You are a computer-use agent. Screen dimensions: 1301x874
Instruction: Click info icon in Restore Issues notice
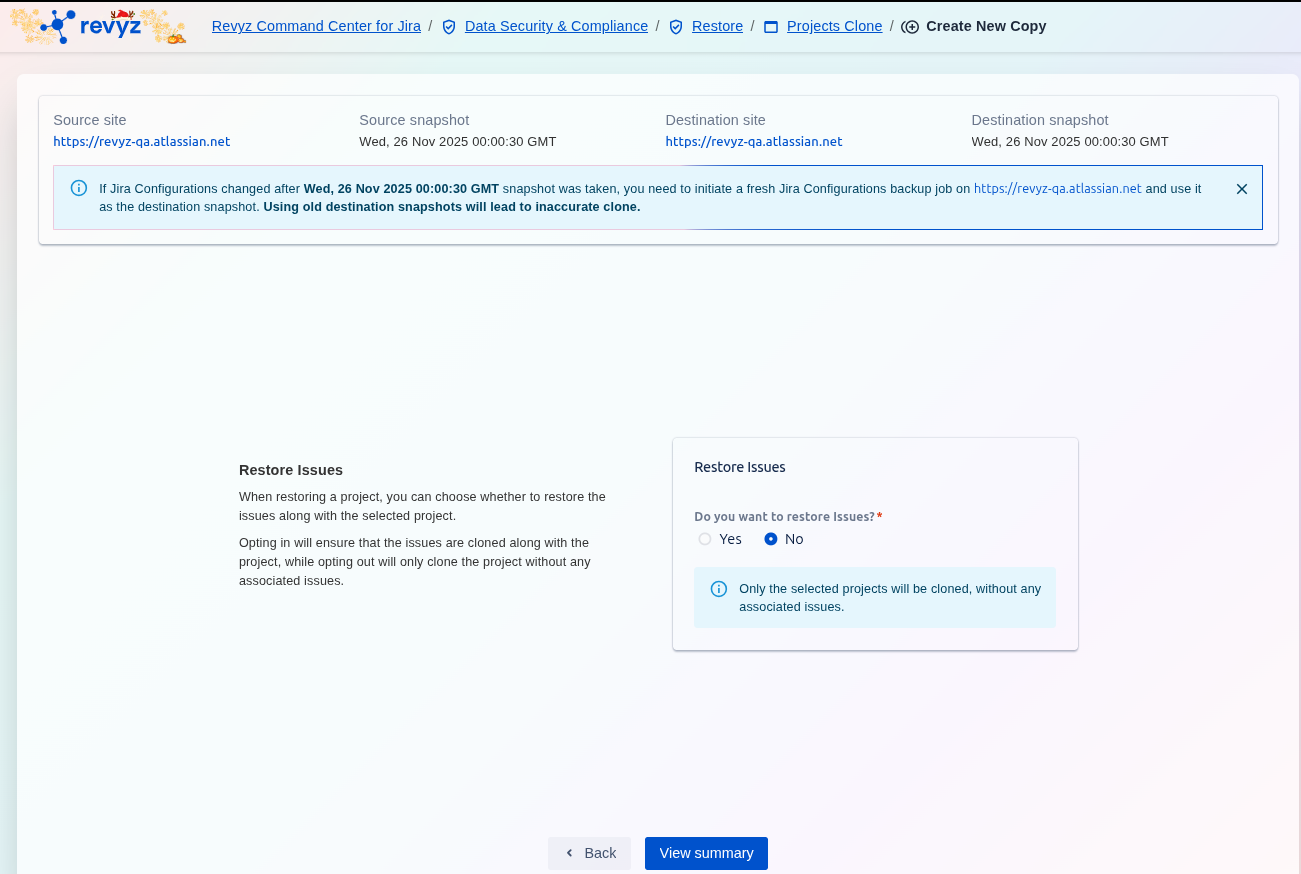pos(718,589)
